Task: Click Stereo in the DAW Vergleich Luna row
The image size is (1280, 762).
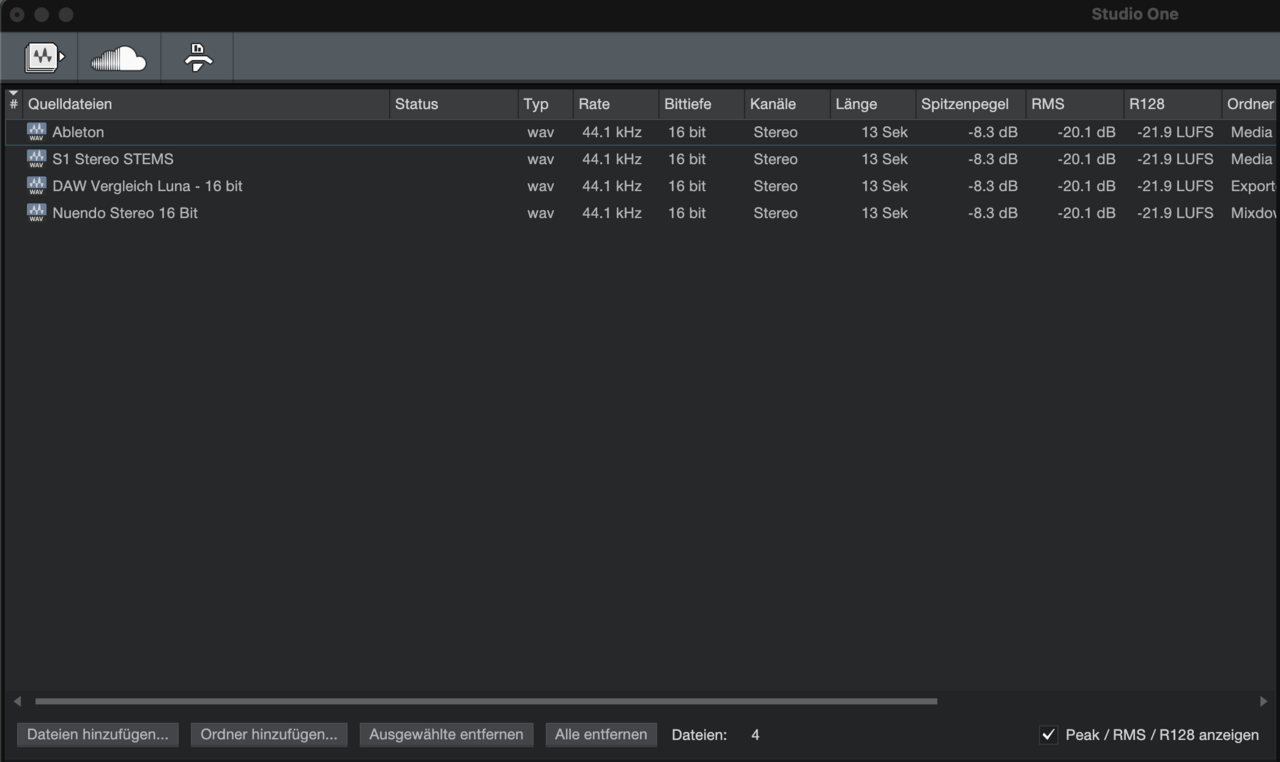Action: click(x=776, y=186)
